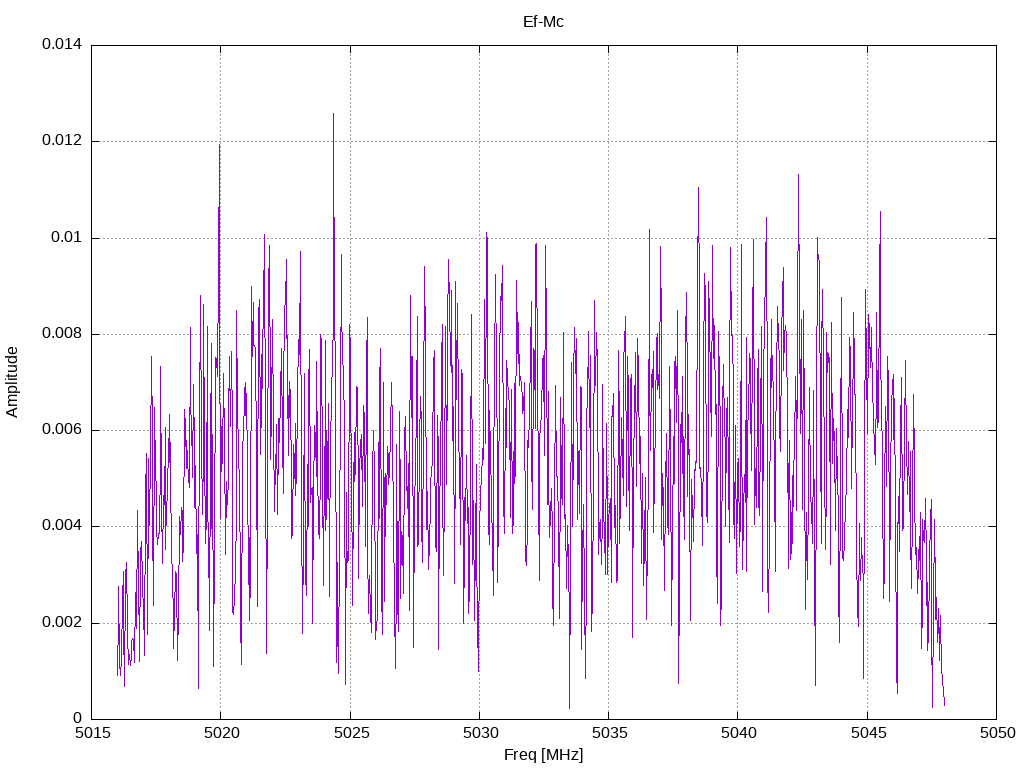Click the 5020 x-axis tick label
The width and height of the screenshot is (1024, 768).
(x=221, y=733)
